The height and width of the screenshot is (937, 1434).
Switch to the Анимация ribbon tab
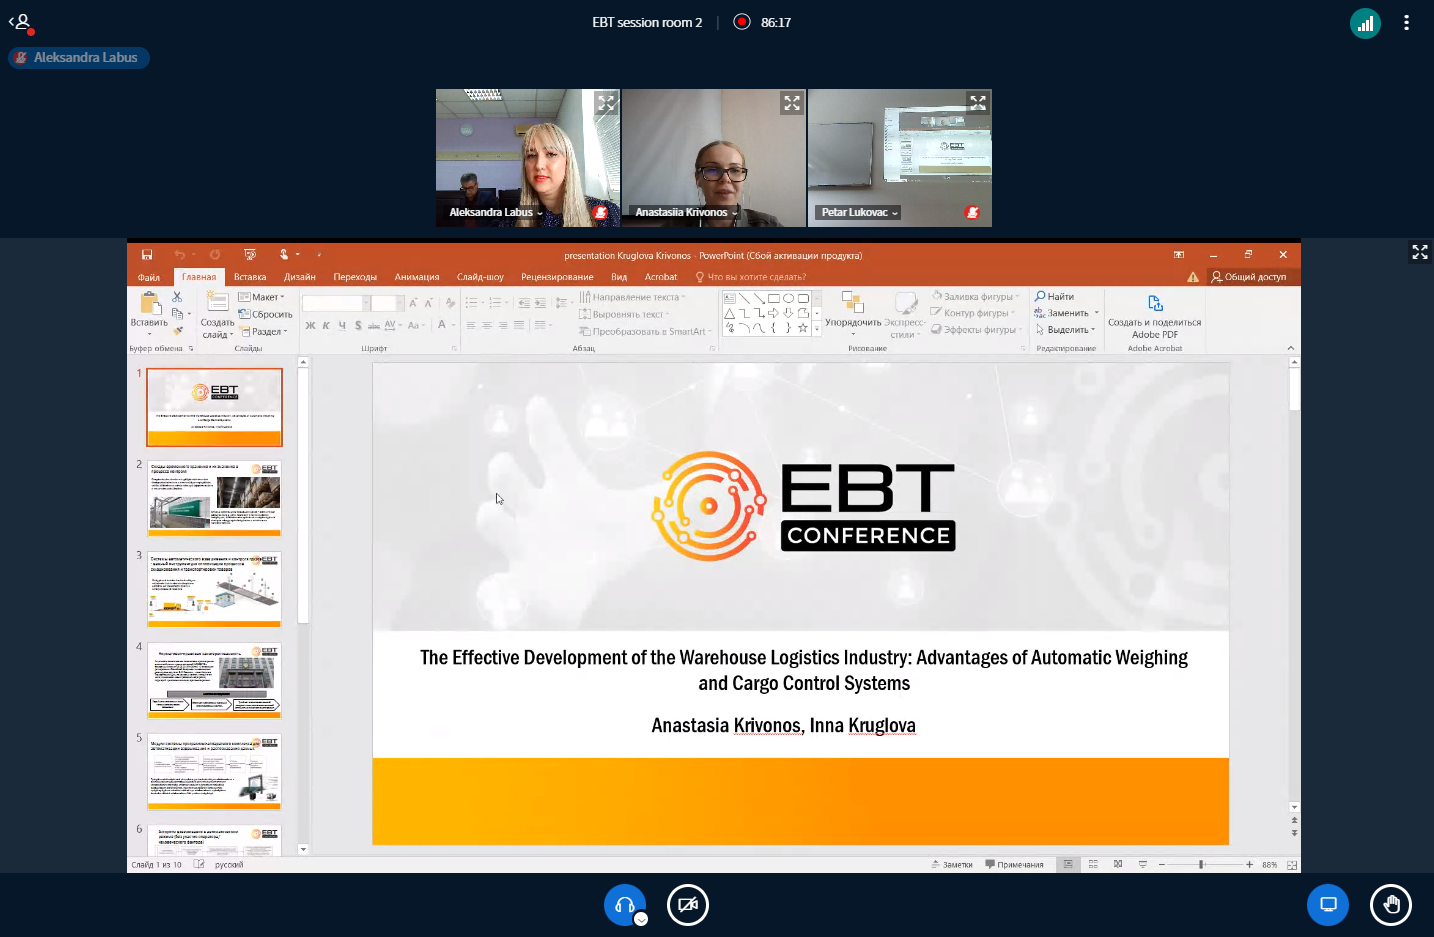tap(417, 277)
